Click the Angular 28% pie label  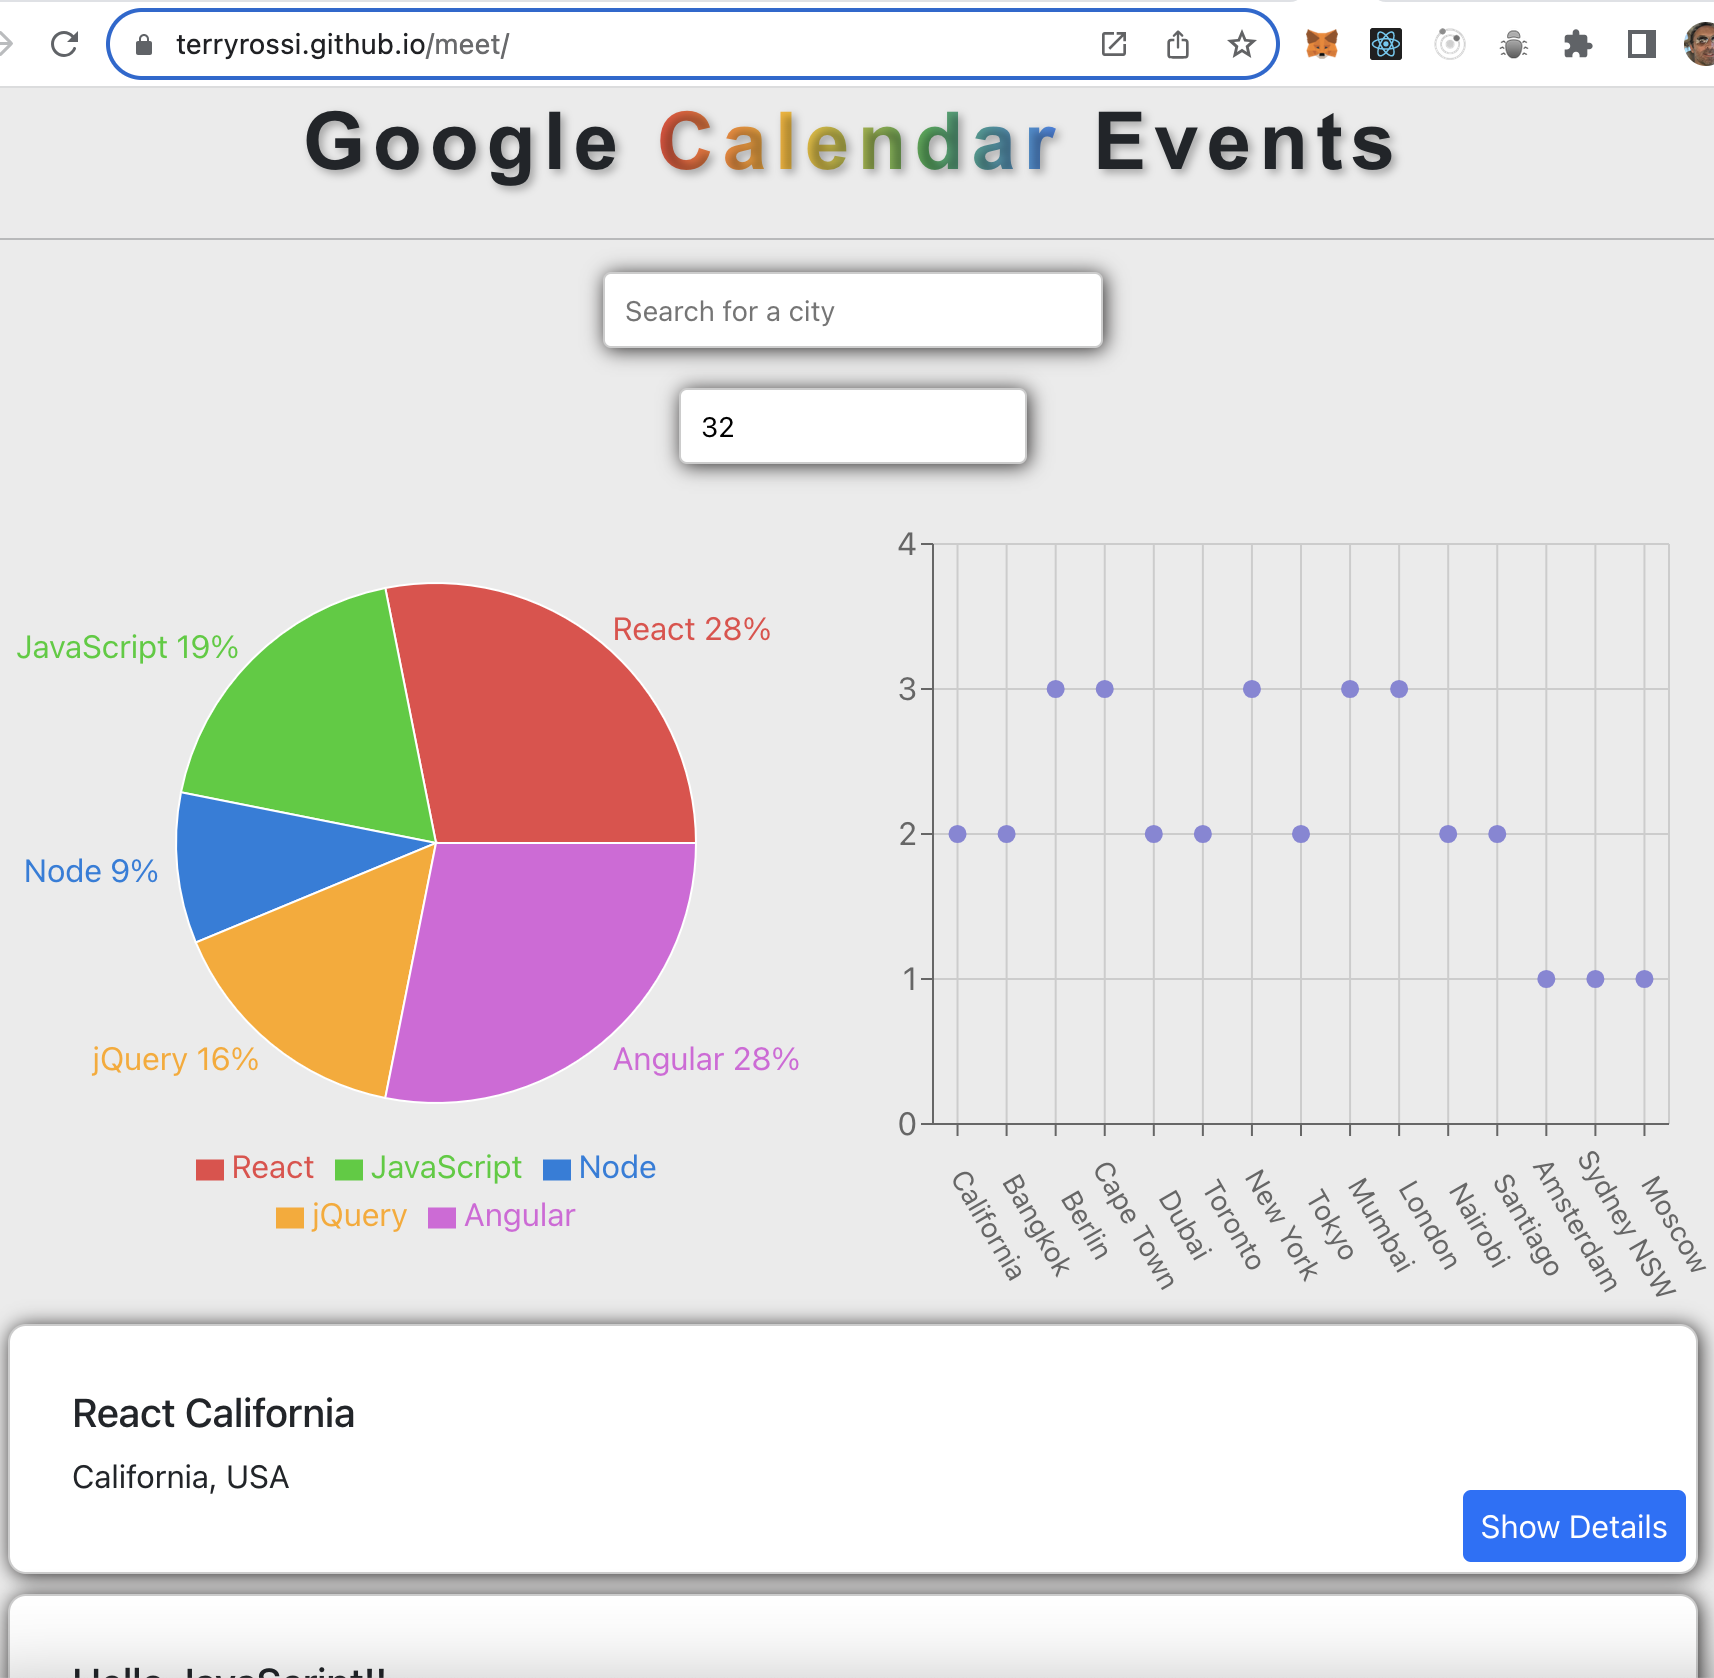[x=706, y=1059]
